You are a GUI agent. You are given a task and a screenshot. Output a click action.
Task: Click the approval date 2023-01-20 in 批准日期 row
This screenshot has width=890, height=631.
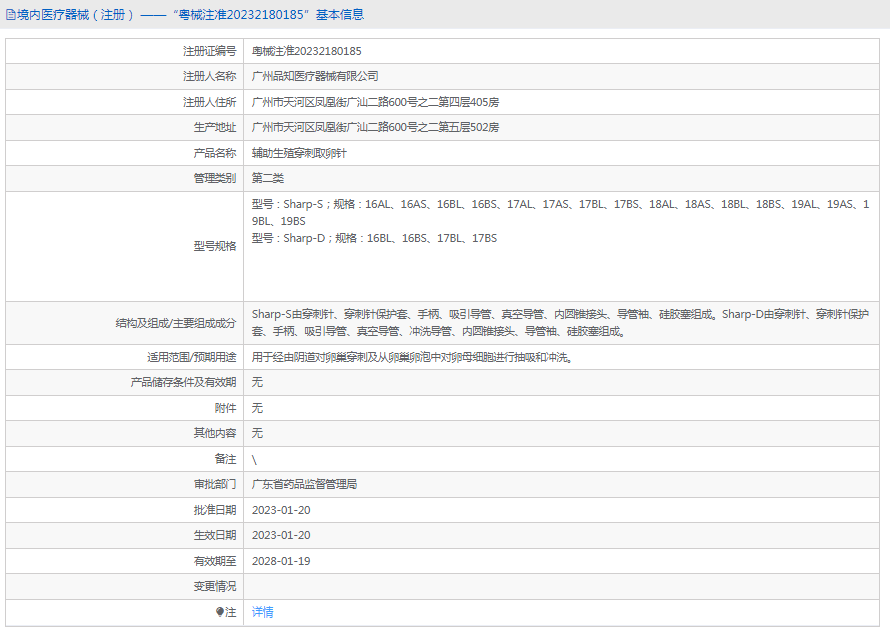[x=281, y=510]
